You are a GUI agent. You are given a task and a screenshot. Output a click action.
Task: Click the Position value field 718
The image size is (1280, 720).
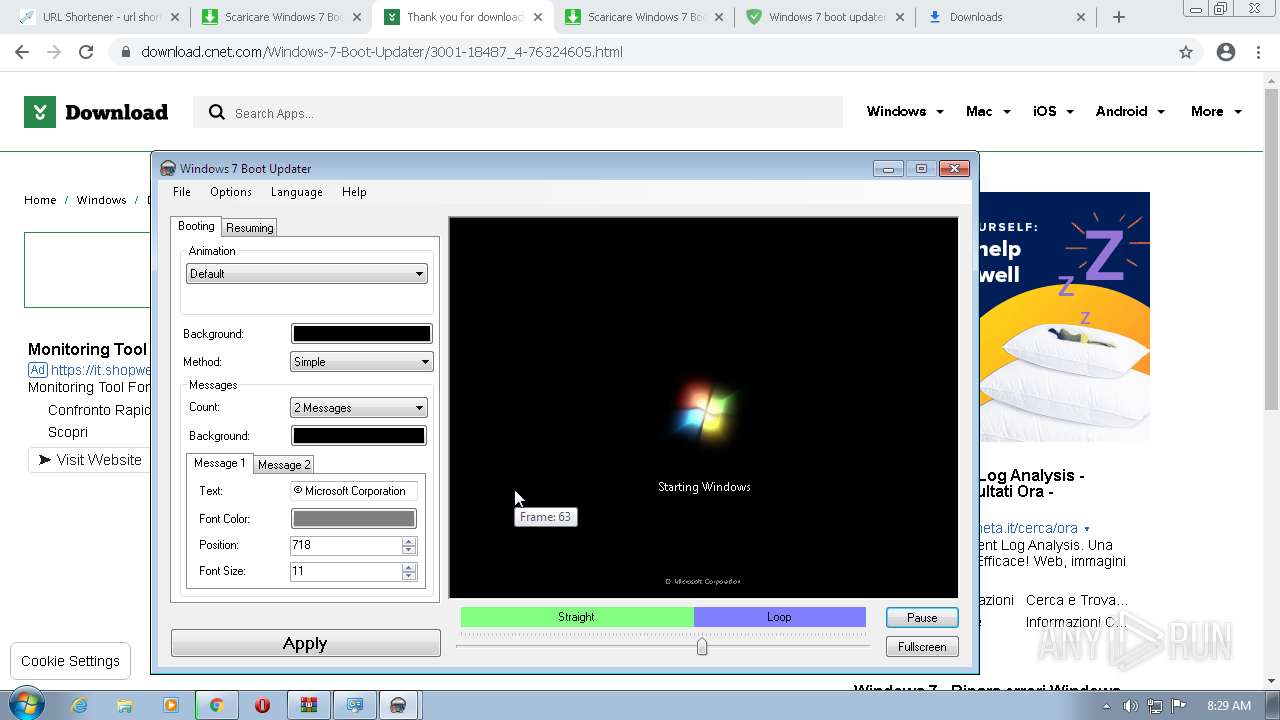pos(345,545)
